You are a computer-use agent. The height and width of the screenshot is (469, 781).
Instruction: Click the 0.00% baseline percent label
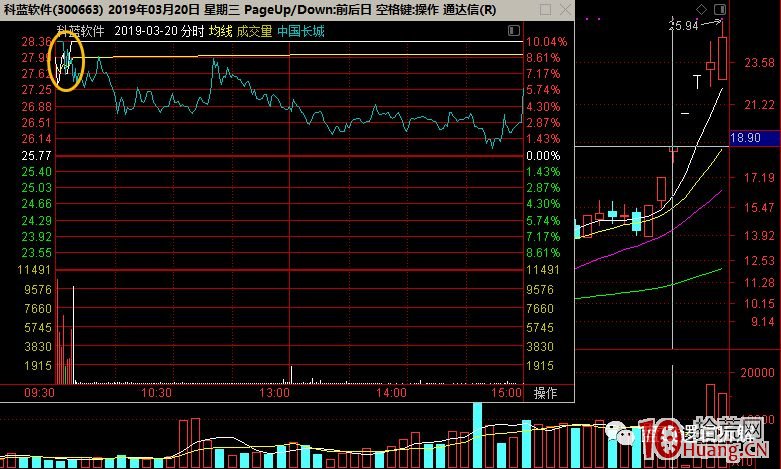click(x=543, y=156)
